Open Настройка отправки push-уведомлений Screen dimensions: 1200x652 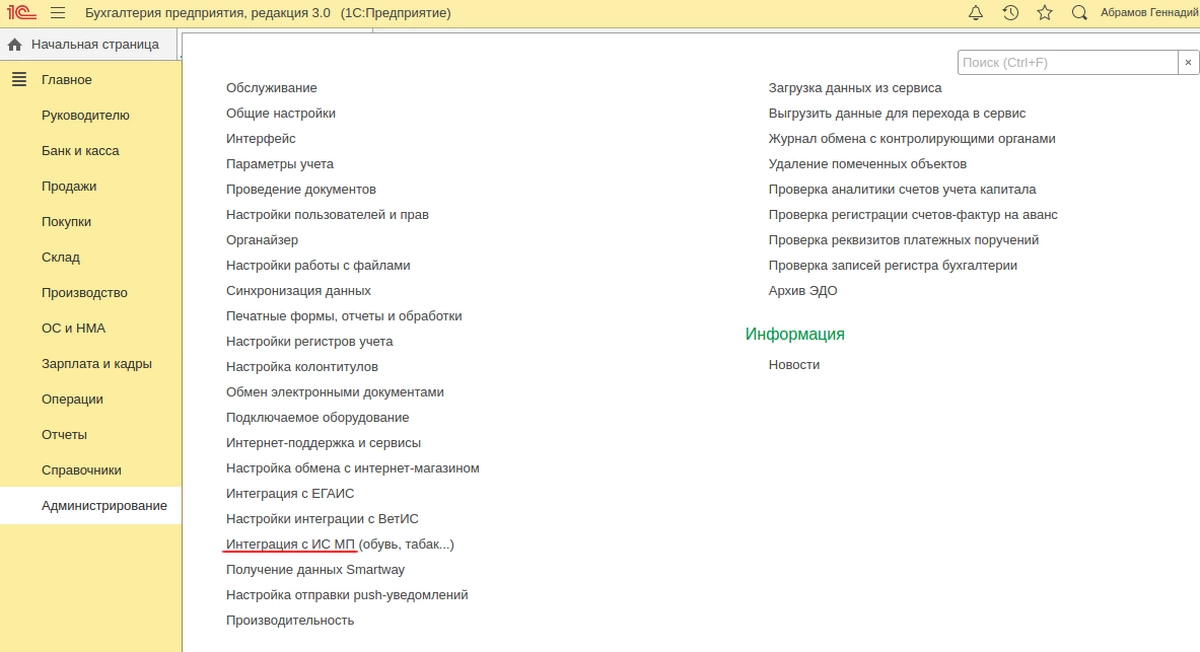347,595
